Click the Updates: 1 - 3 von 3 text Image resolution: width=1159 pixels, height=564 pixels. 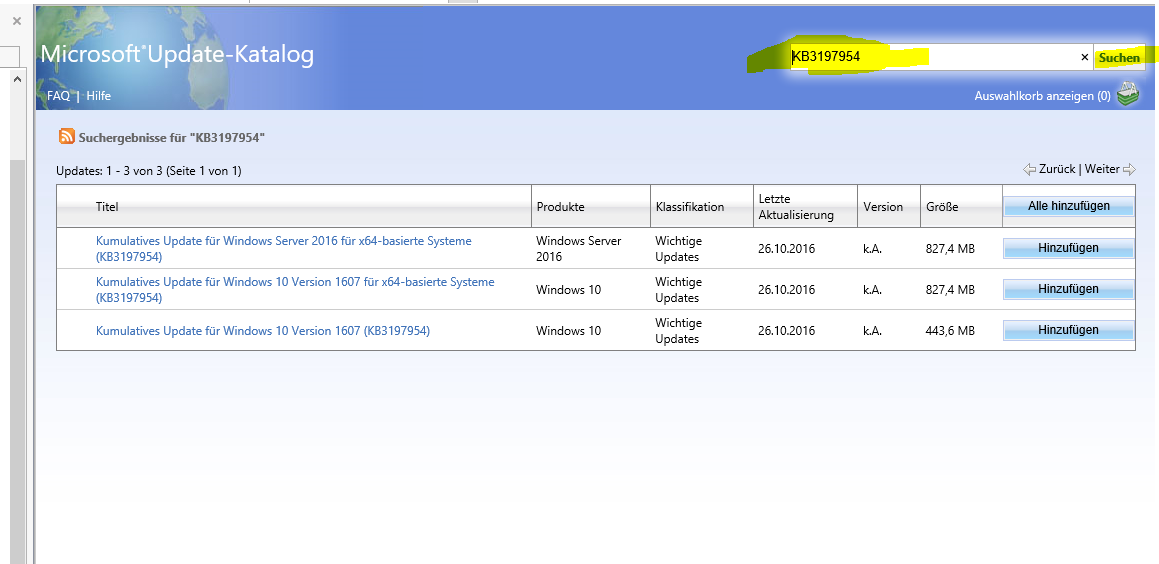coord(149,171)
